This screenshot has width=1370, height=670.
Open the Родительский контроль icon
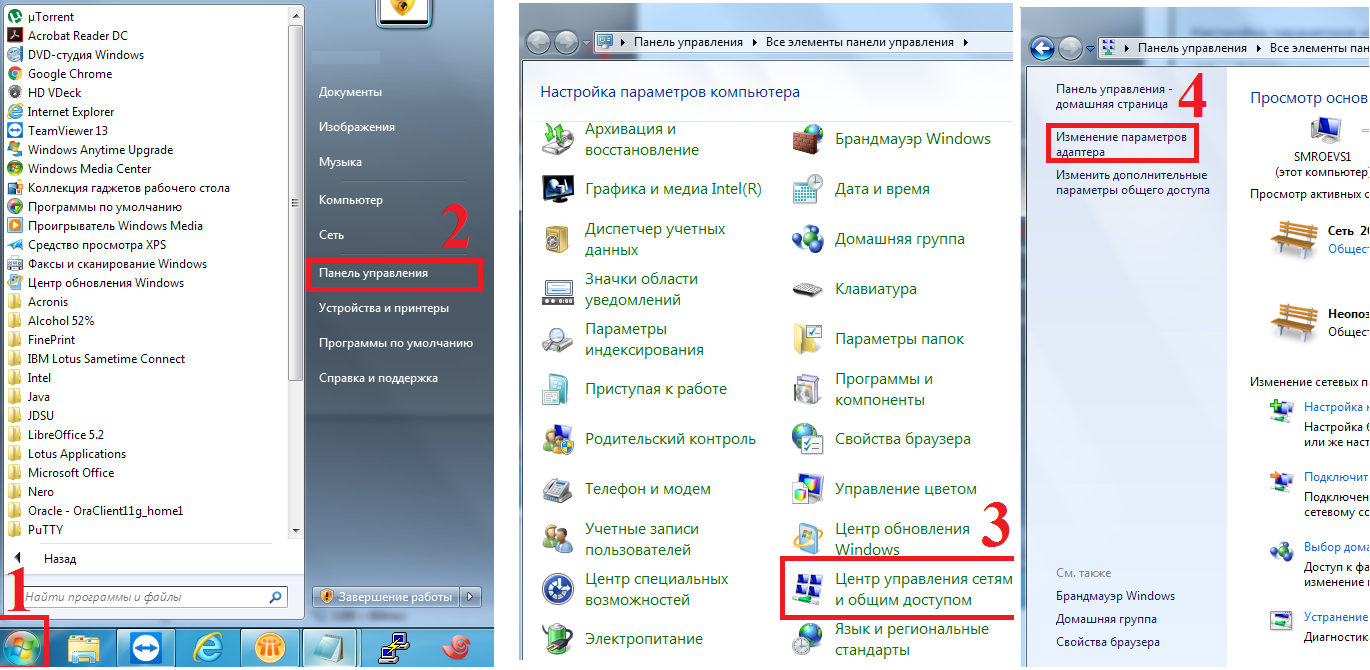[x=557, y=439]
